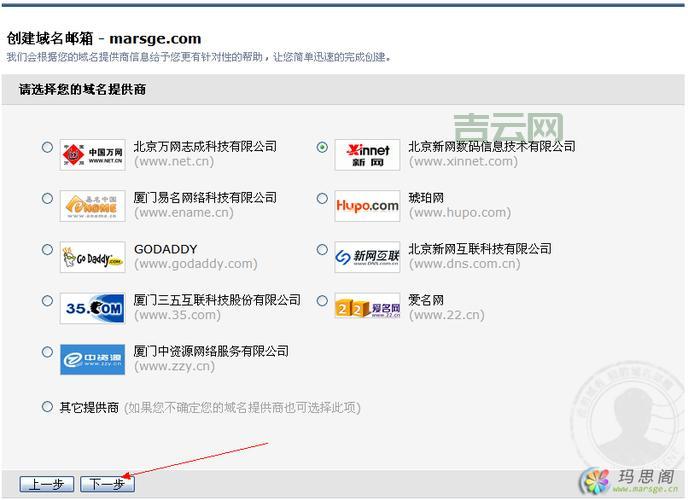Image resolution: width=688 pixels, height=500 pixels.
Task: Click the 新网互联 DNS logo
Action: [367, 257]
